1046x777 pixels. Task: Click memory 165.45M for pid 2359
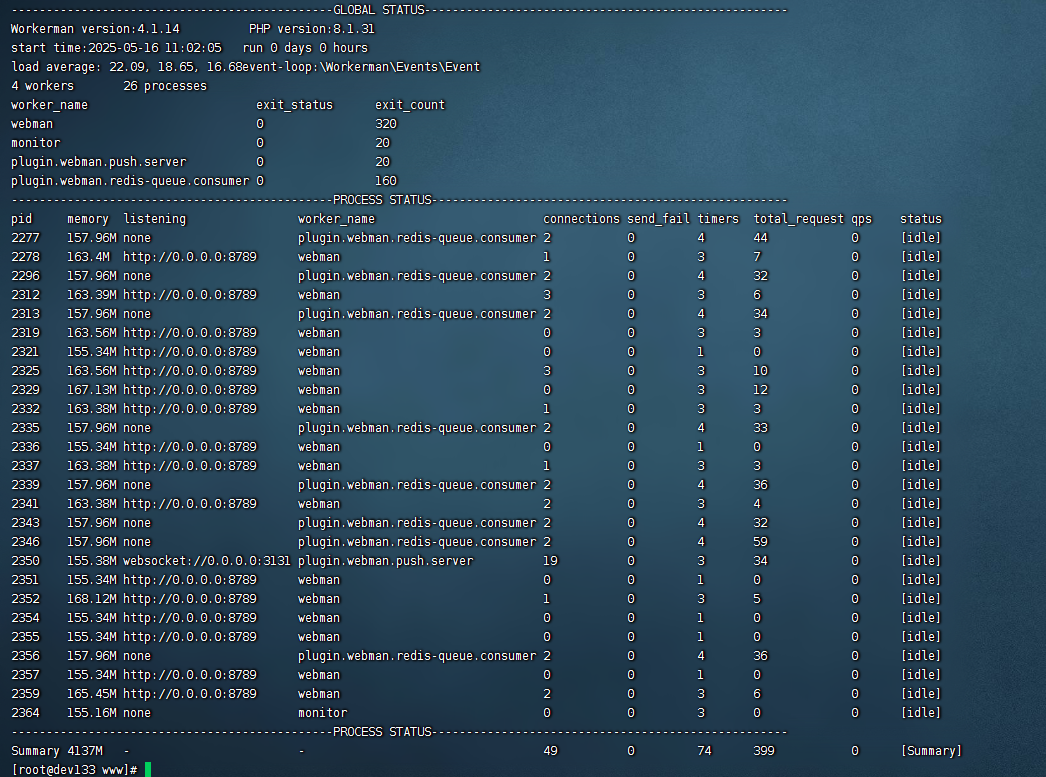coord(91,694)
